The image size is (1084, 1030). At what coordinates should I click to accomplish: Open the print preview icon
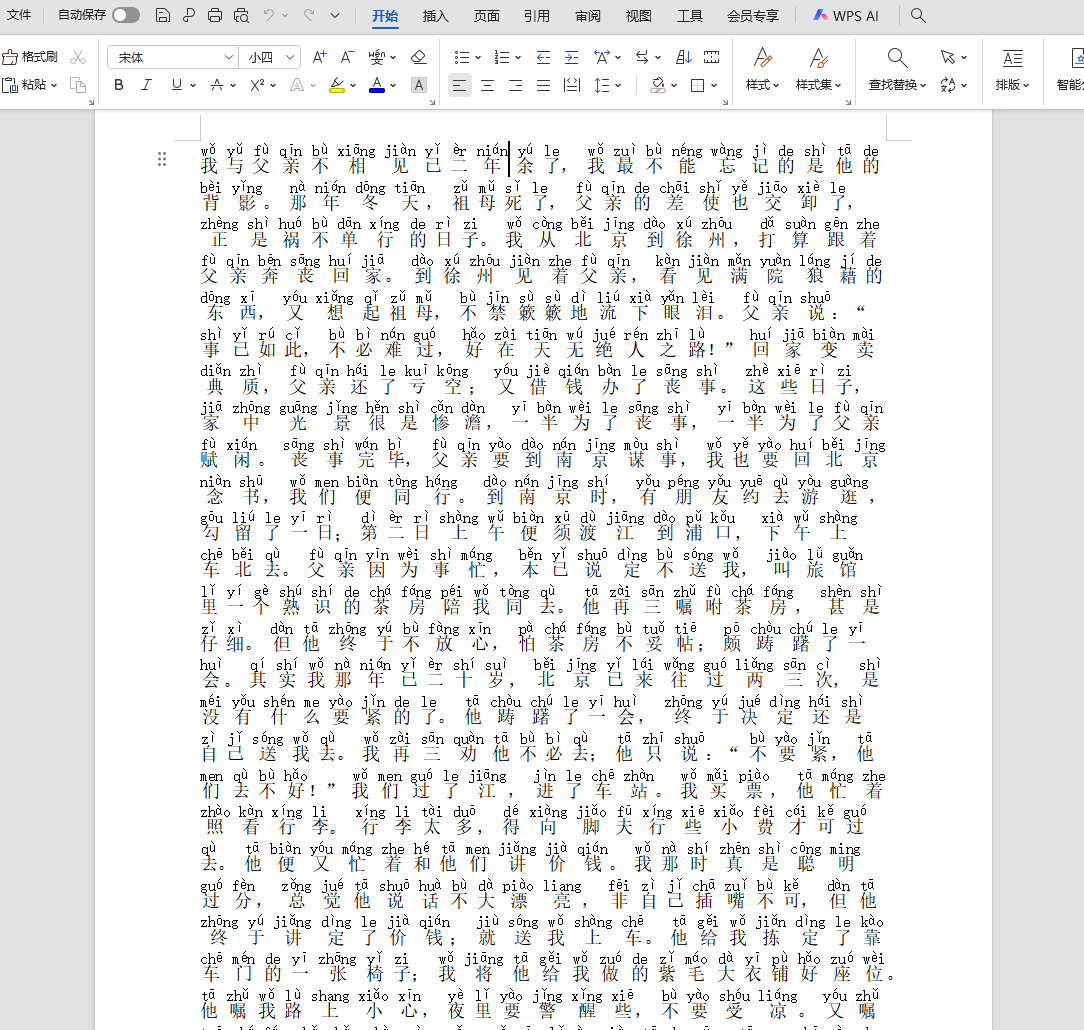(x=241, y=15)
